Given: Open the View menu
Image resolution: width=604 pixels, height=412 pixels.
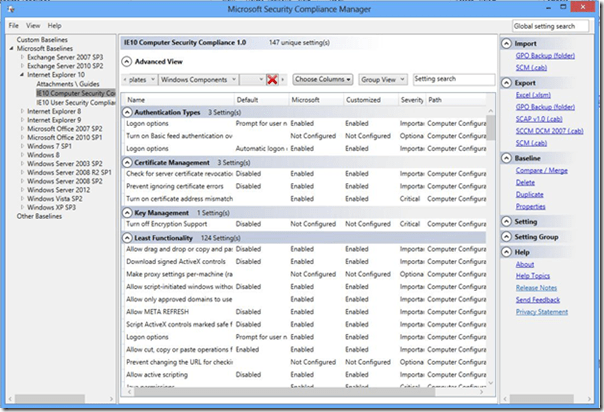Looking at the screenshot, I should point(33,25).
